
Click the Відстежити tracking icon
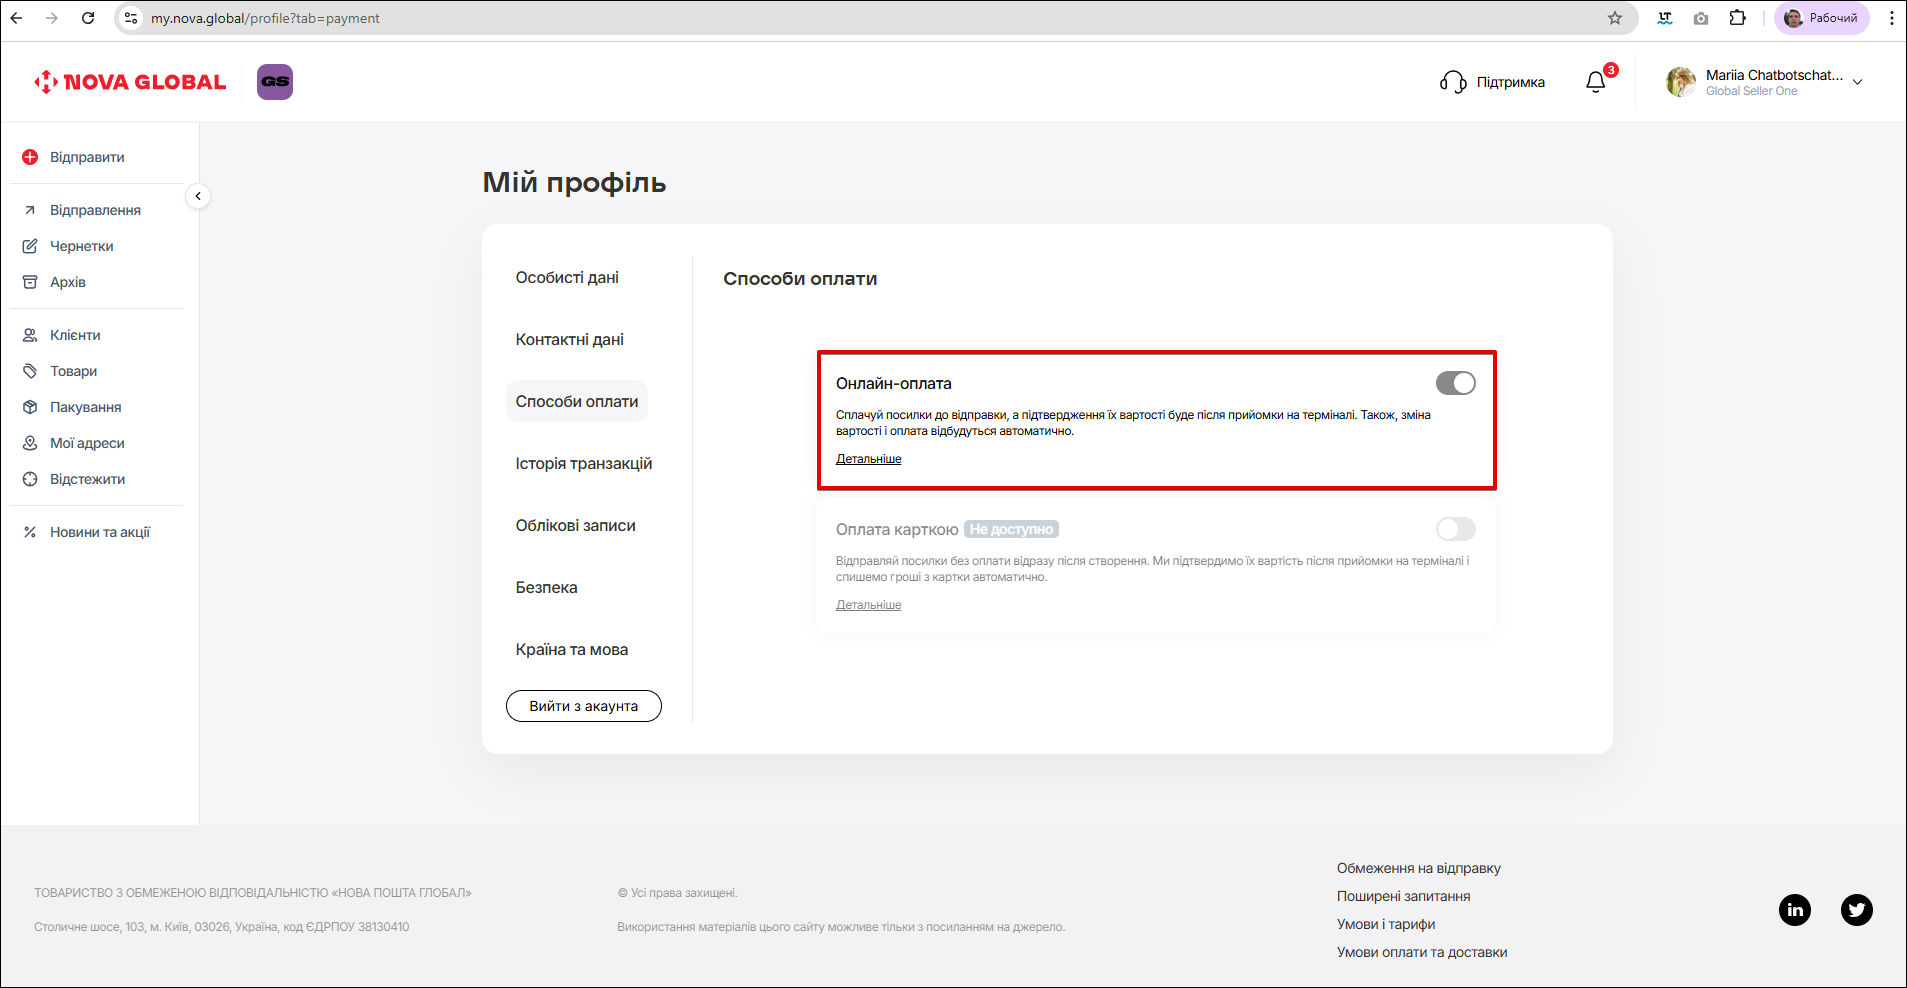(x=30, y=479)
